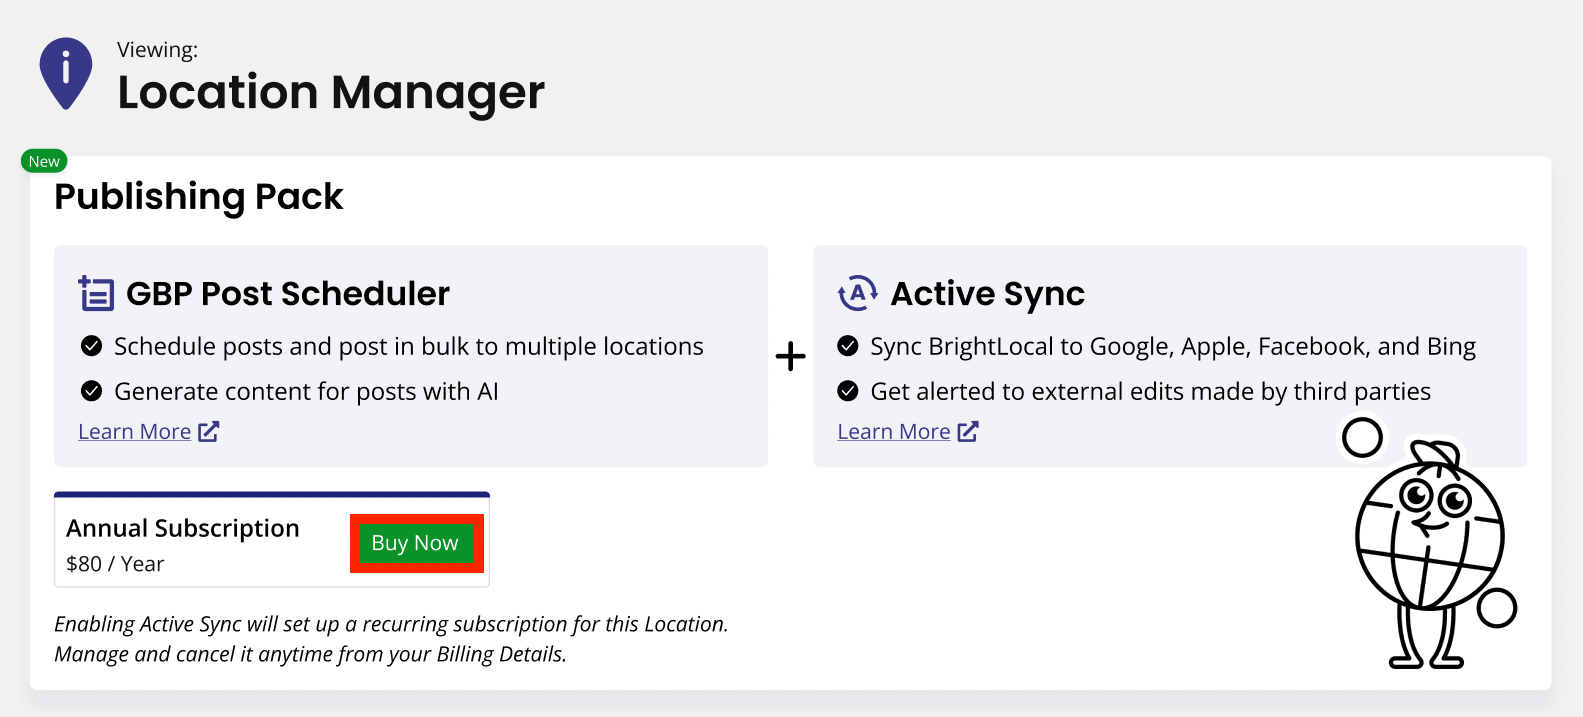Click the plus sign between the feature cards

pos(790,356)
